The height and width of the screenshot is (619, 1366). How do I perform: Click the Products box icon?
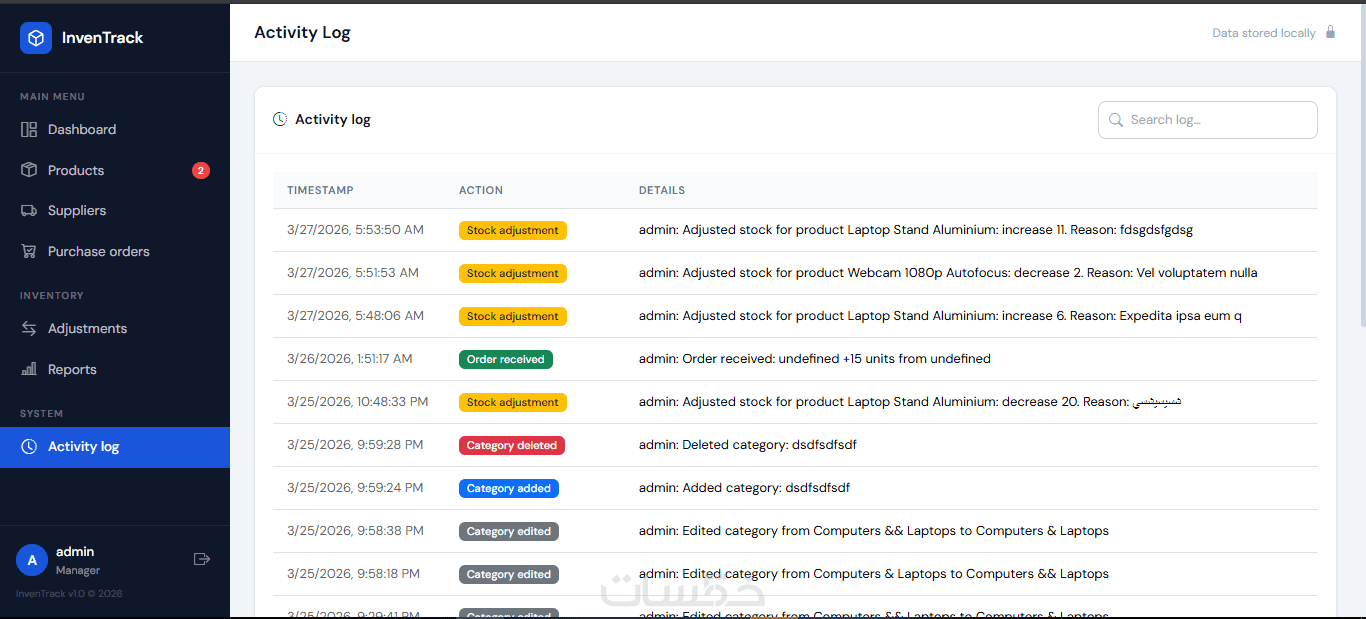pyautogui.click(x=29, y=170)
